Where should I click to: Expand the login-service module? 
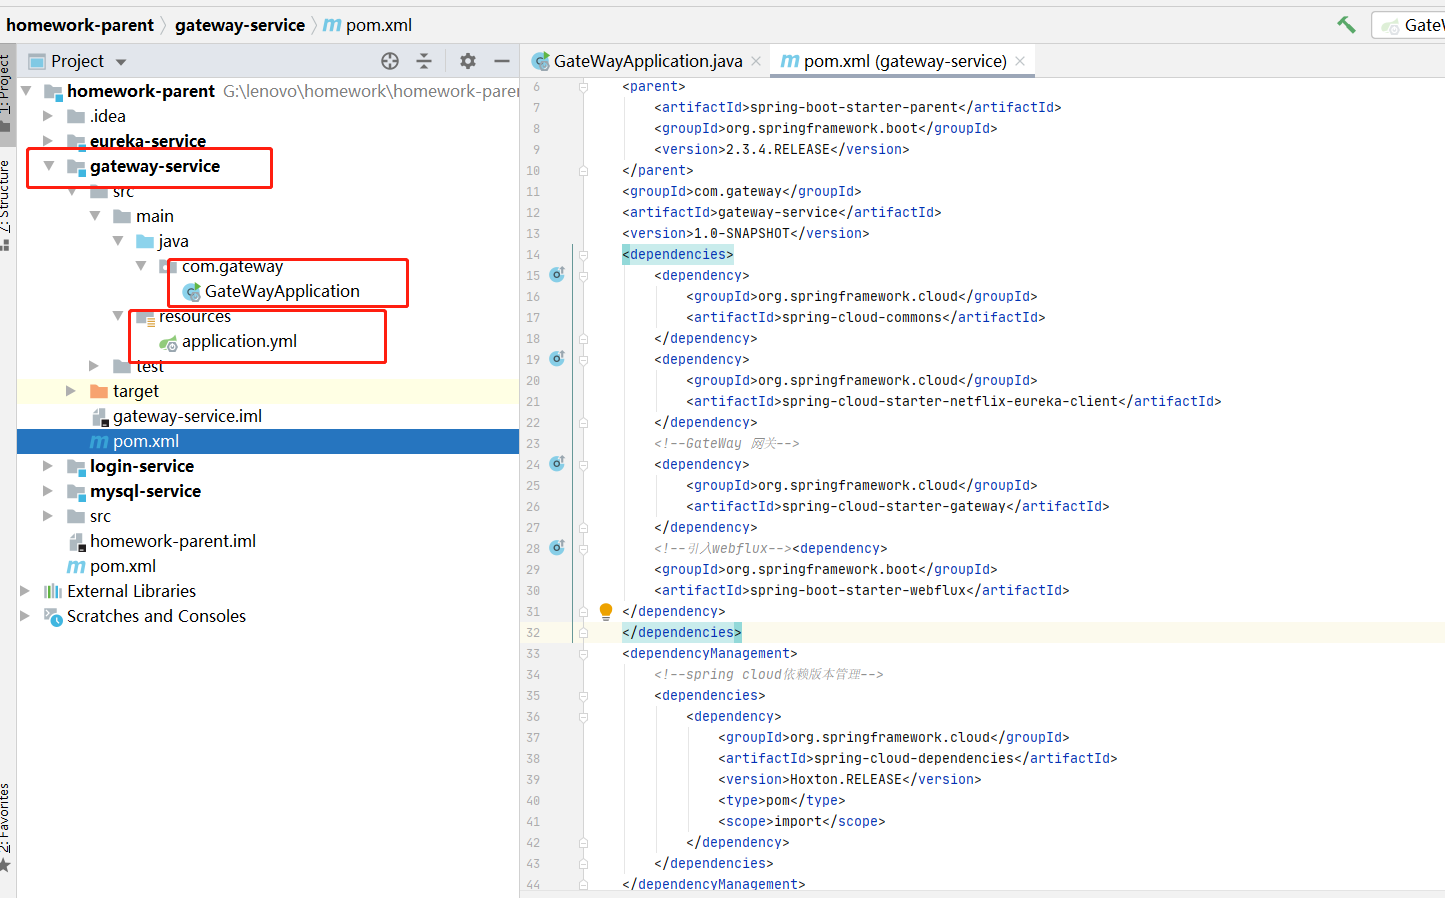48,466
